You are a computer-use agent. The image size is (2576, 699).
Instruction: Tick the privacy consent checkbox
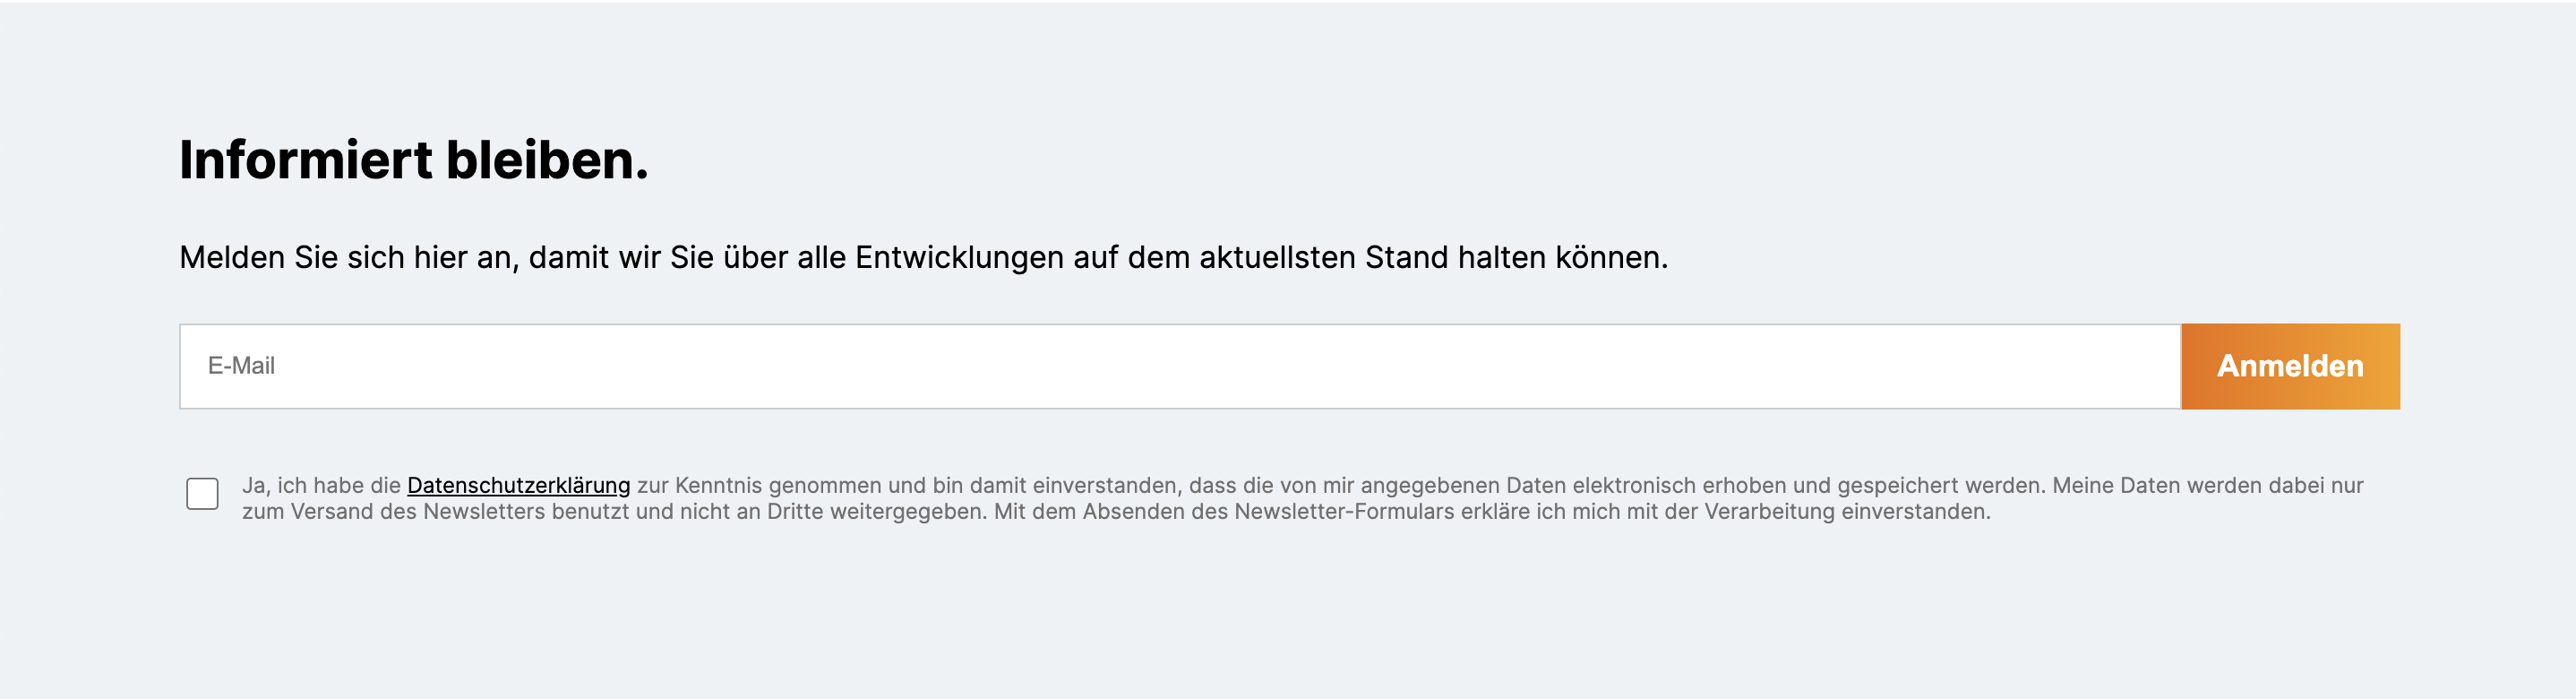pos(202,494)
